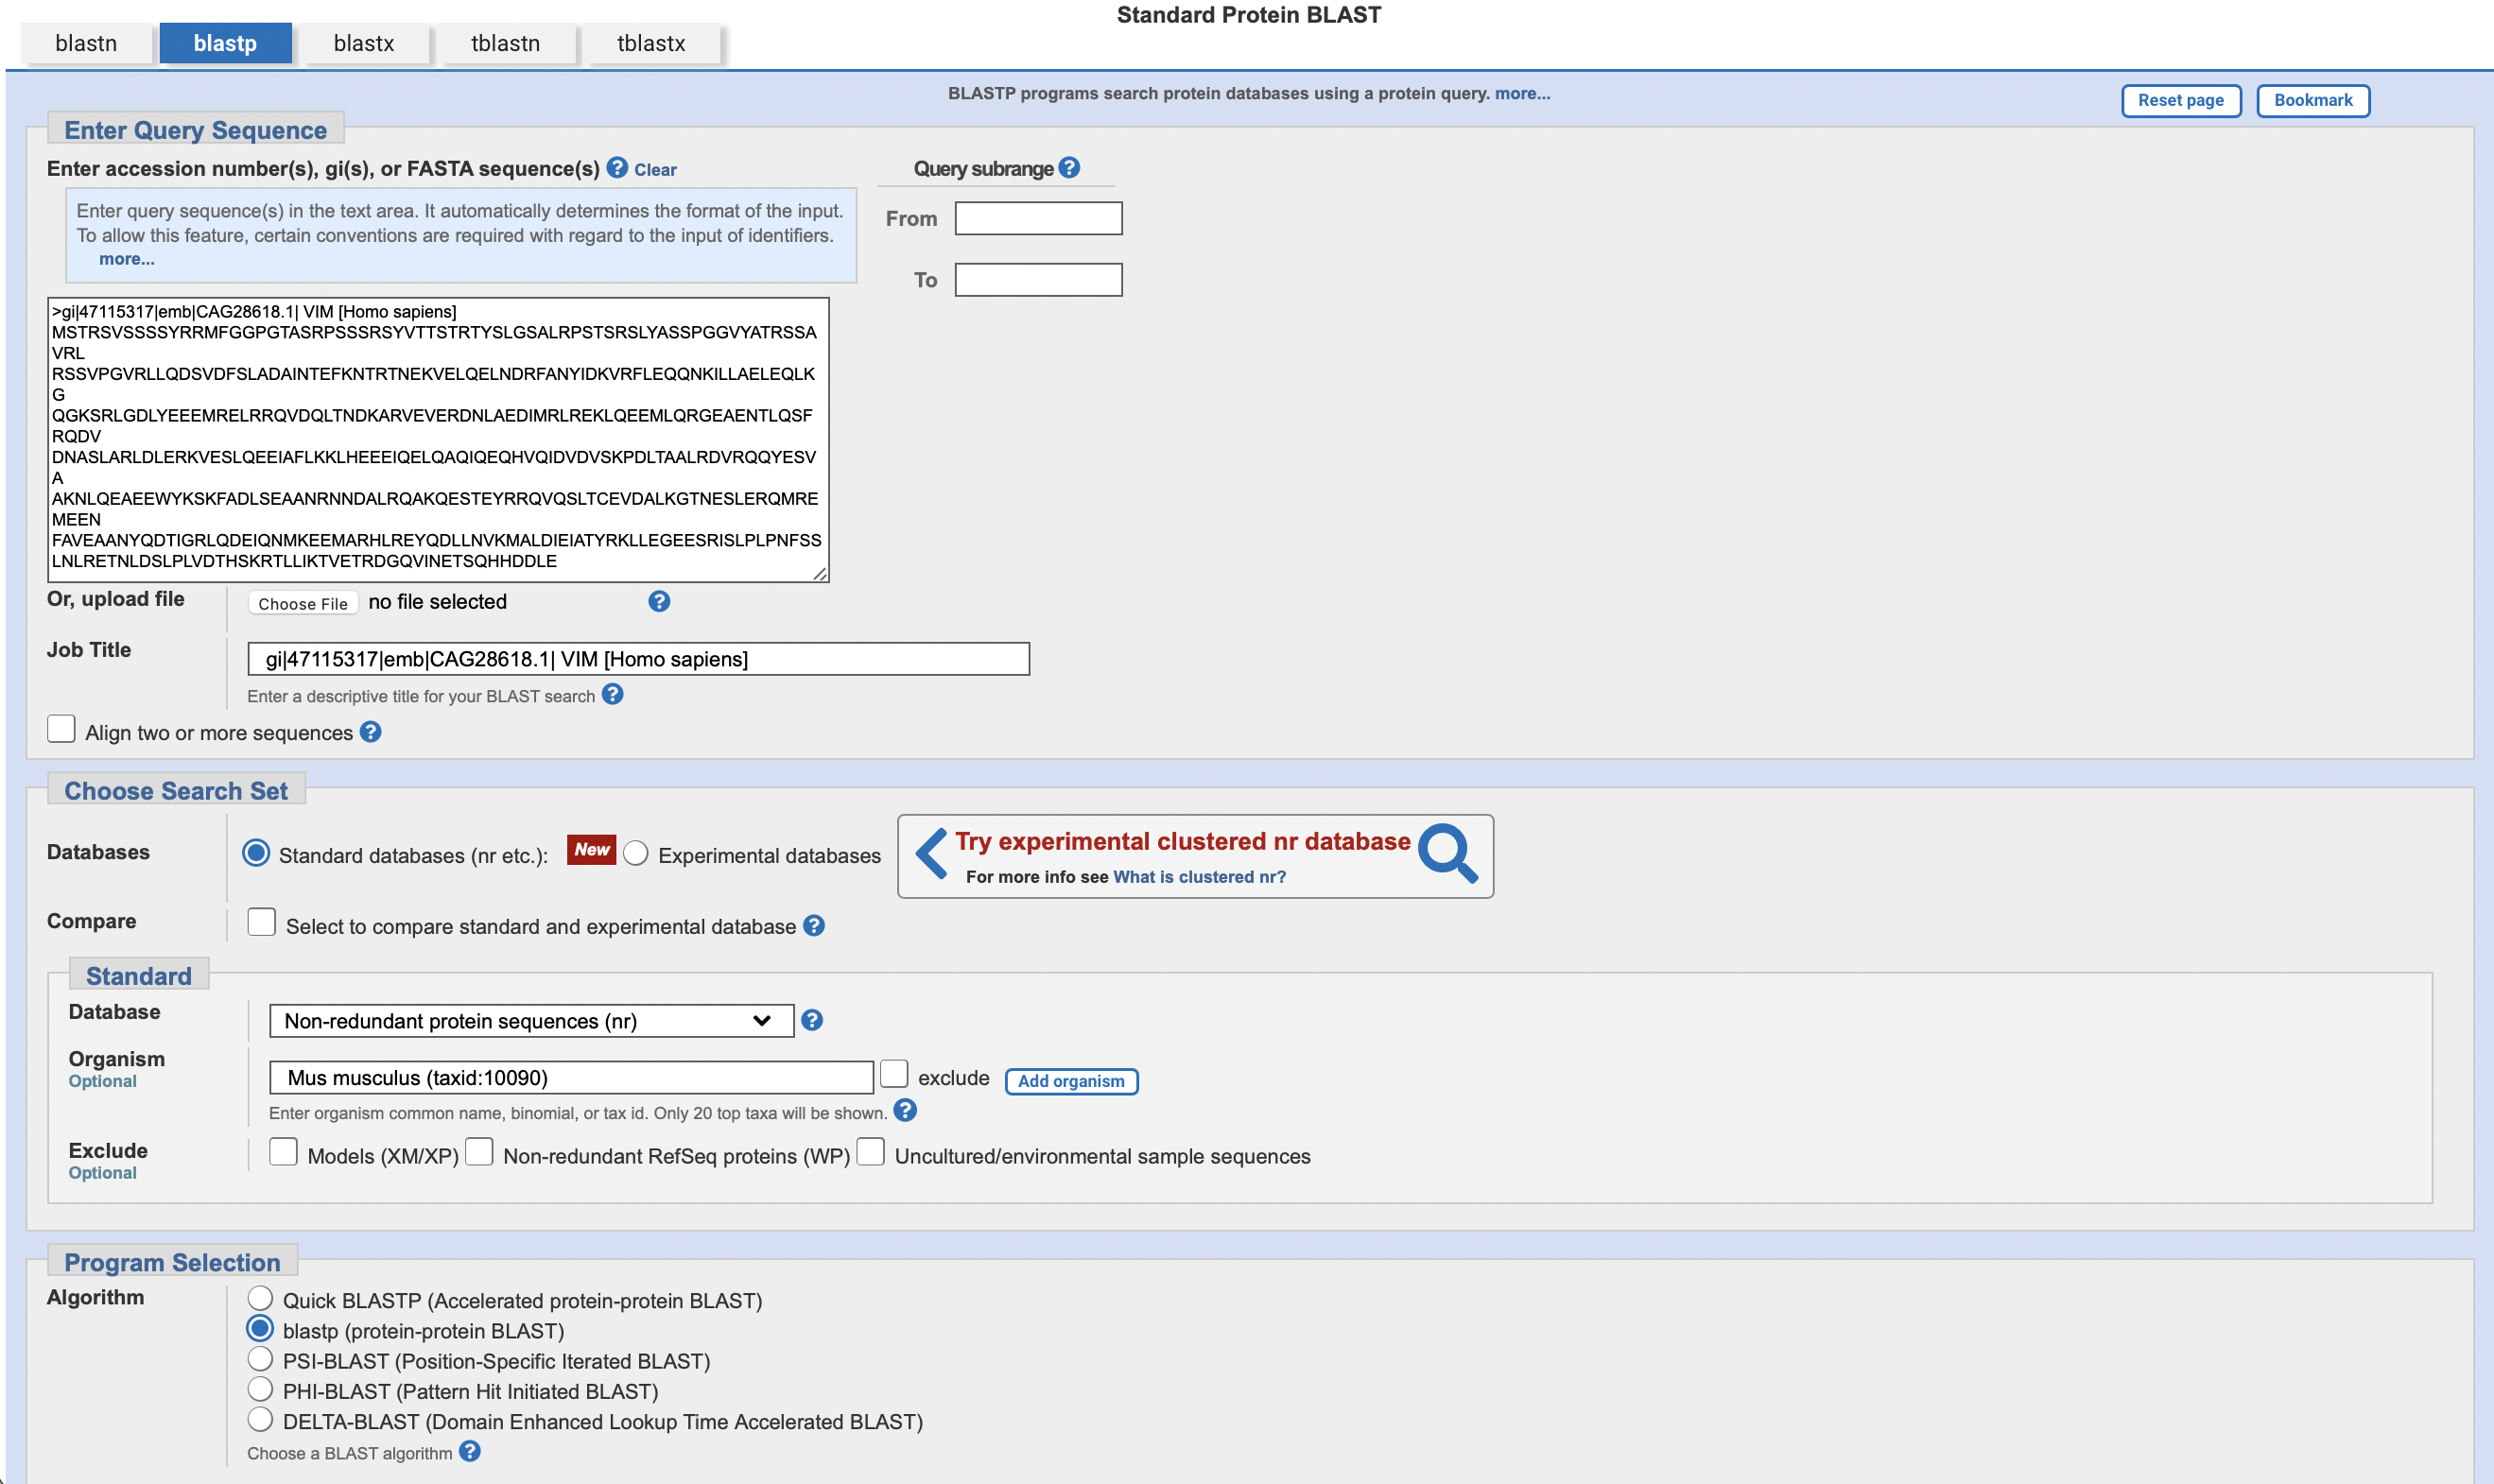
Task: Click help icon next to upload file
Action: [x=659, y=601]
